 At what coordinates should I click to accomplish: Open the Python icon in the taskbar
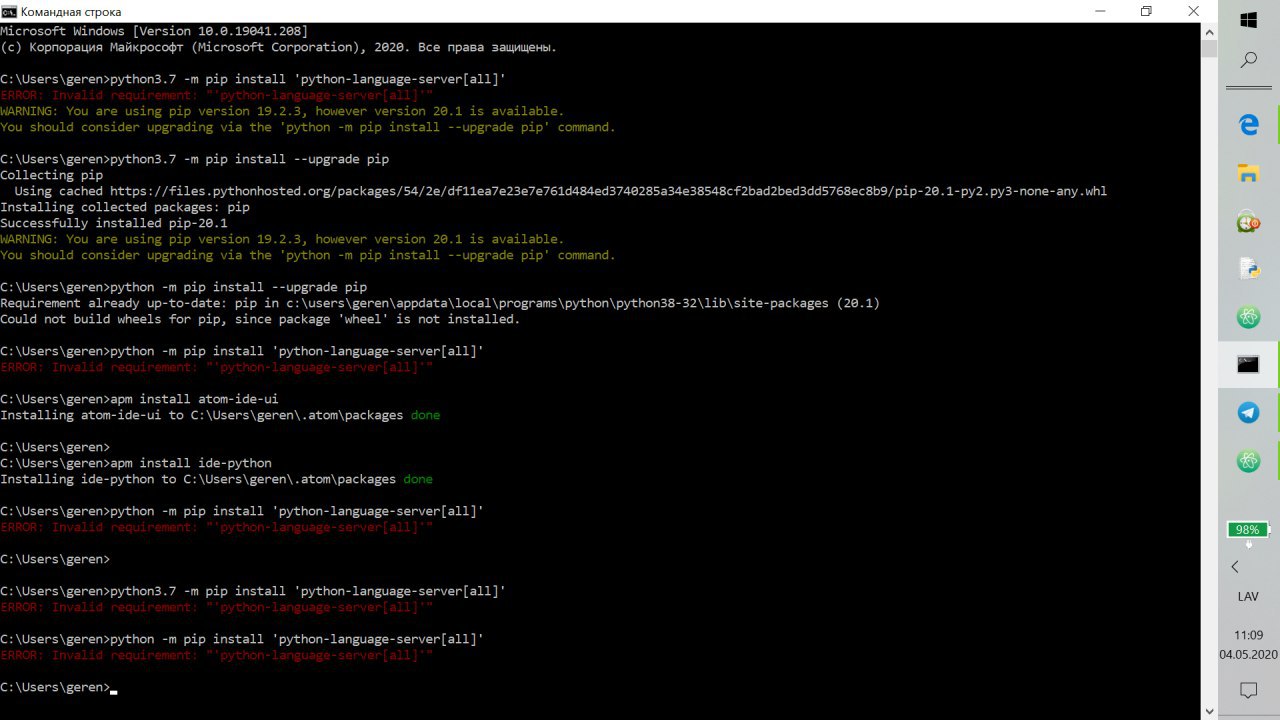(1248, 269)
